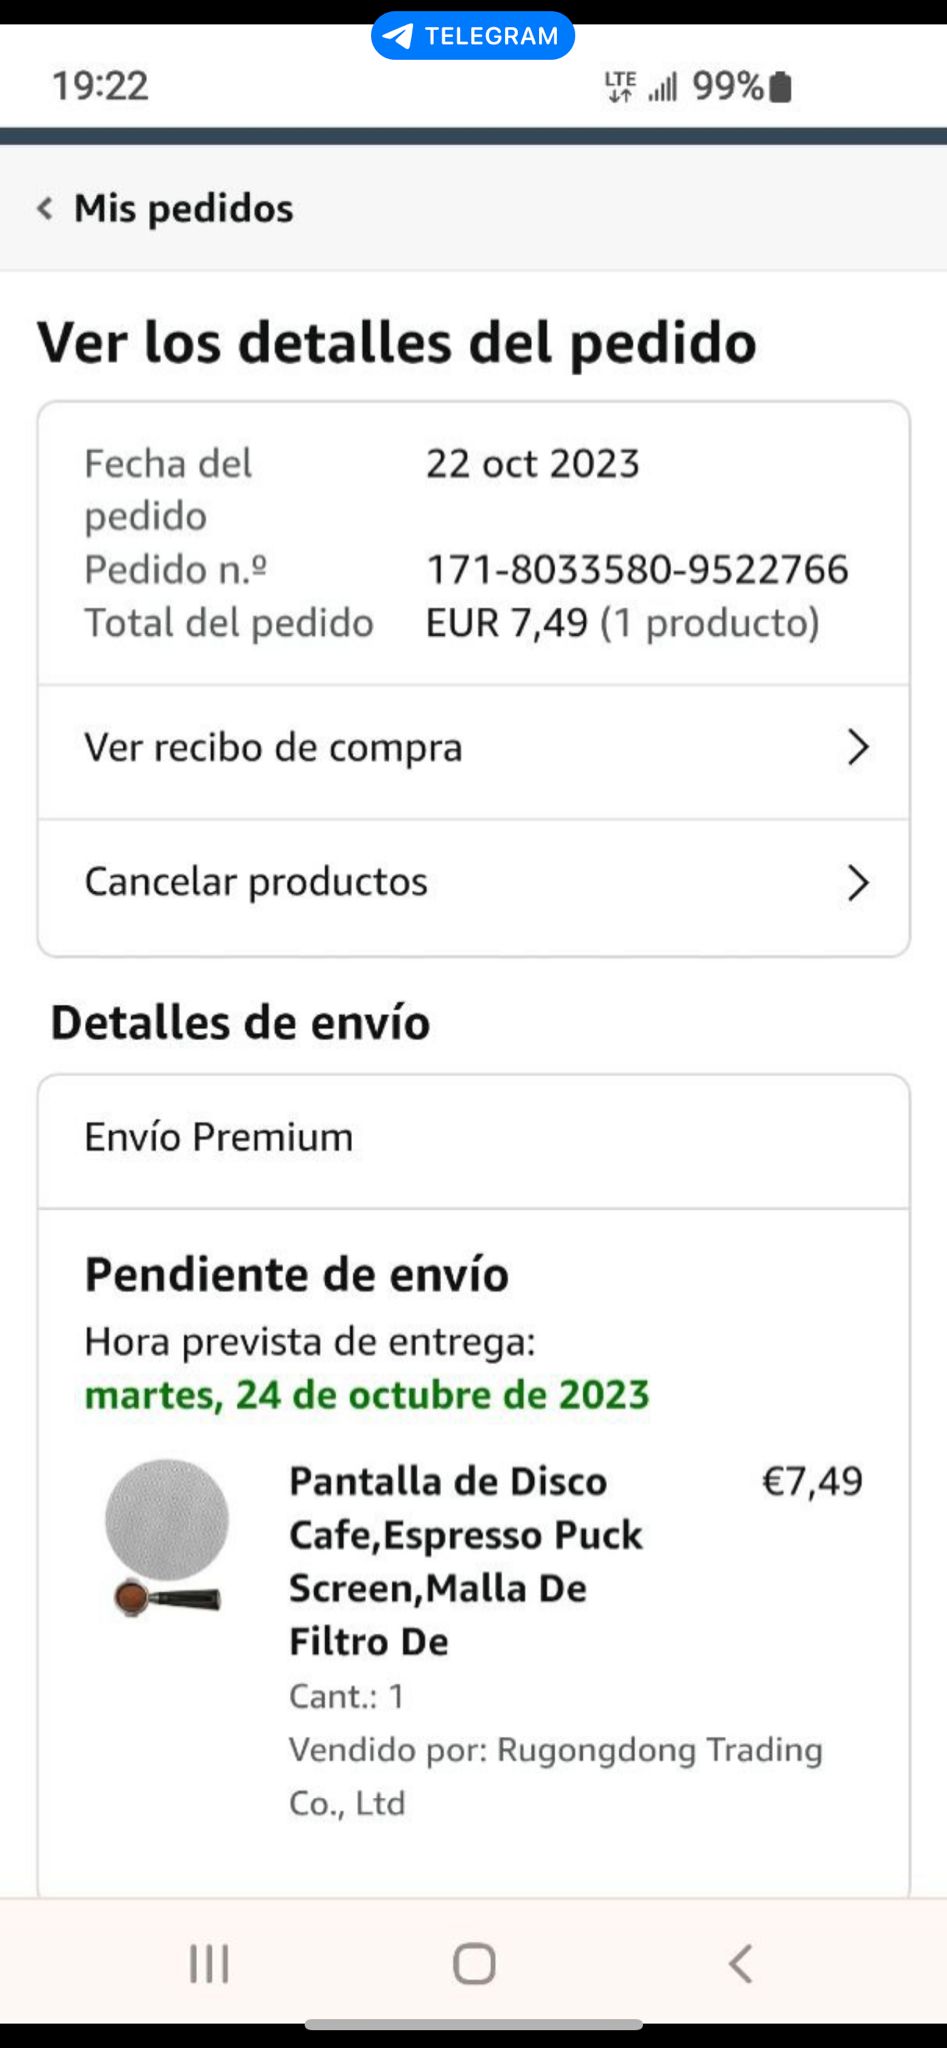Tap the order number 171-8033580-9522766
Viewport: 947px width, 2048px height.
pos(637,570)
